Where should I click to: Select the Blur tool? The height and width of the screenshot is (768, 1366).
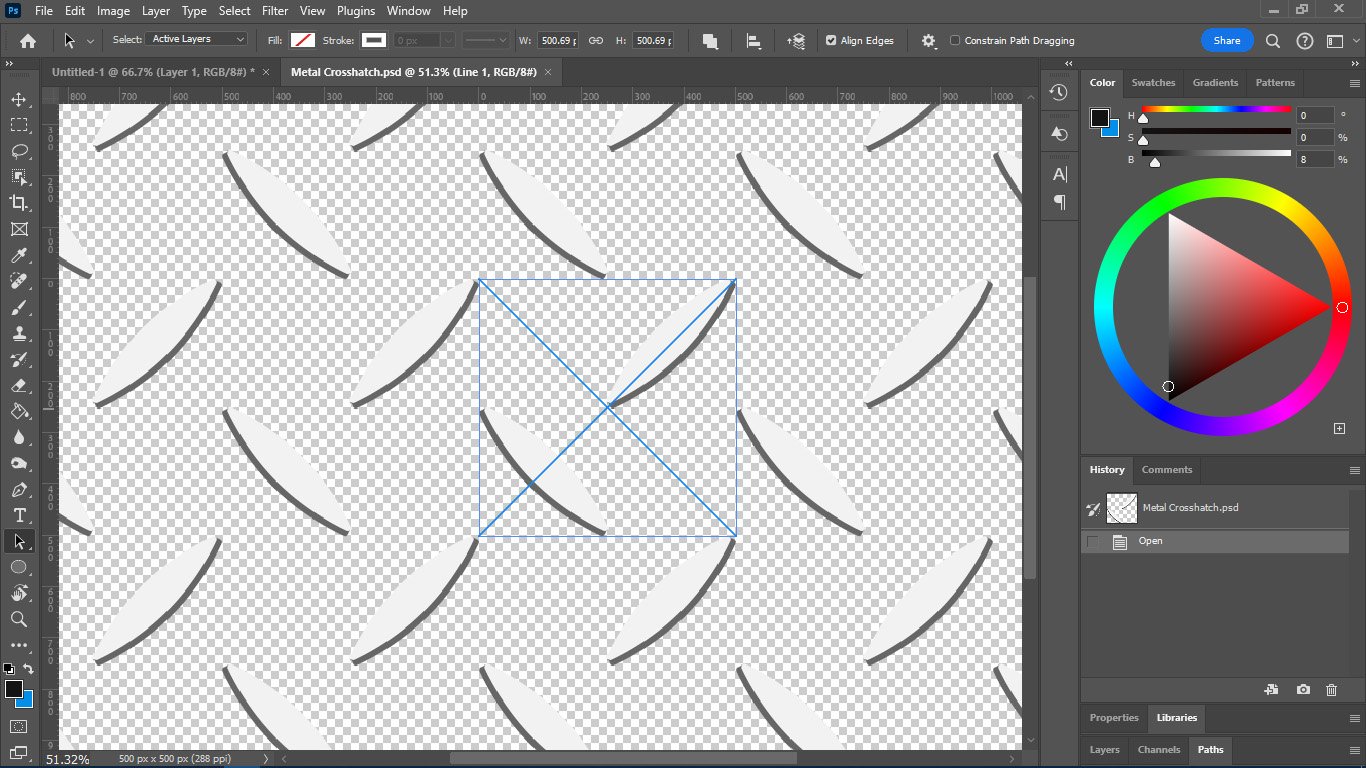pos(18,438)
